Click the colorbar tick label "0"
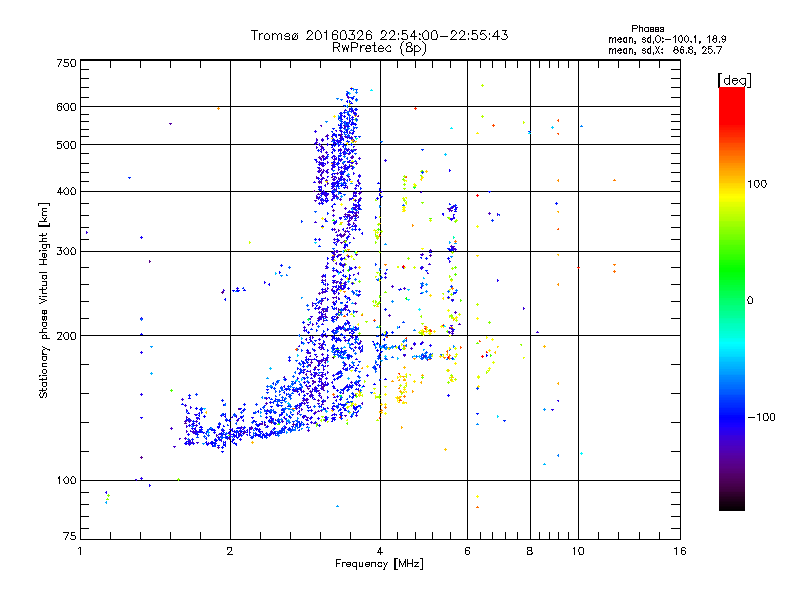800x600 pixels. point(750,301)
